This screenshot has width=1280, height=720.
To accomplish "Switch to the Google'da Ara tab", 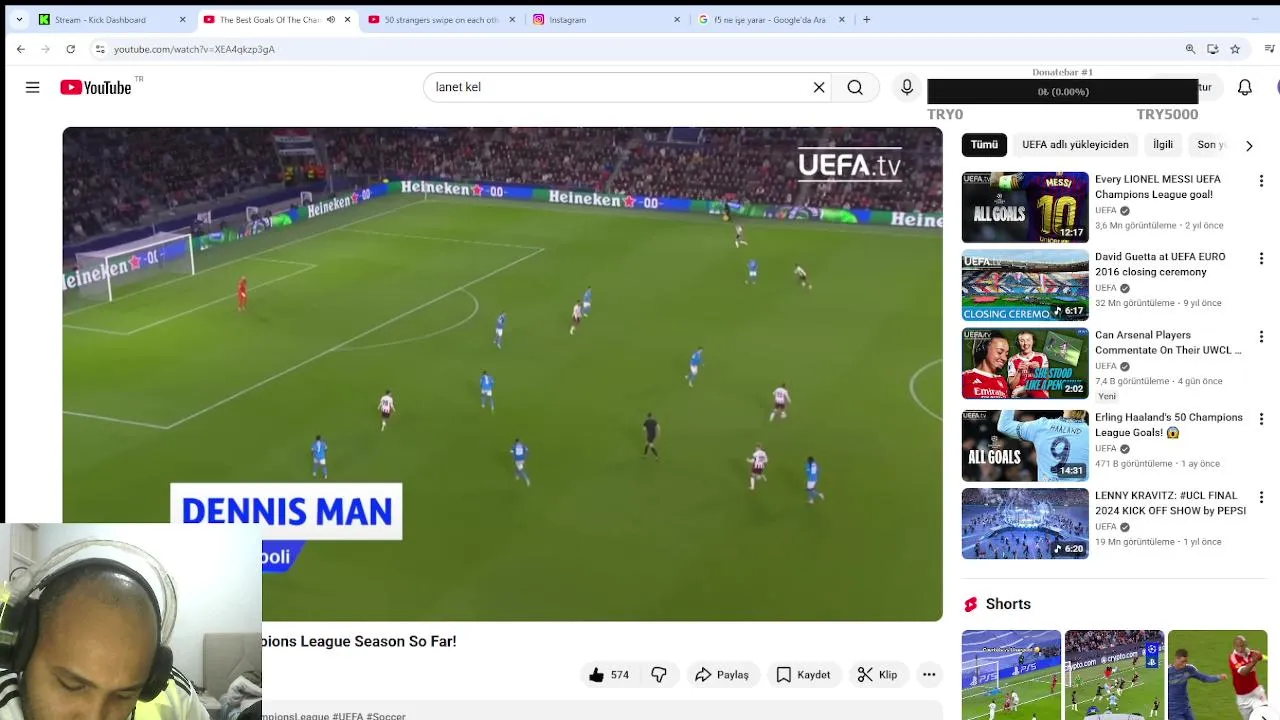I will (770, 19).
